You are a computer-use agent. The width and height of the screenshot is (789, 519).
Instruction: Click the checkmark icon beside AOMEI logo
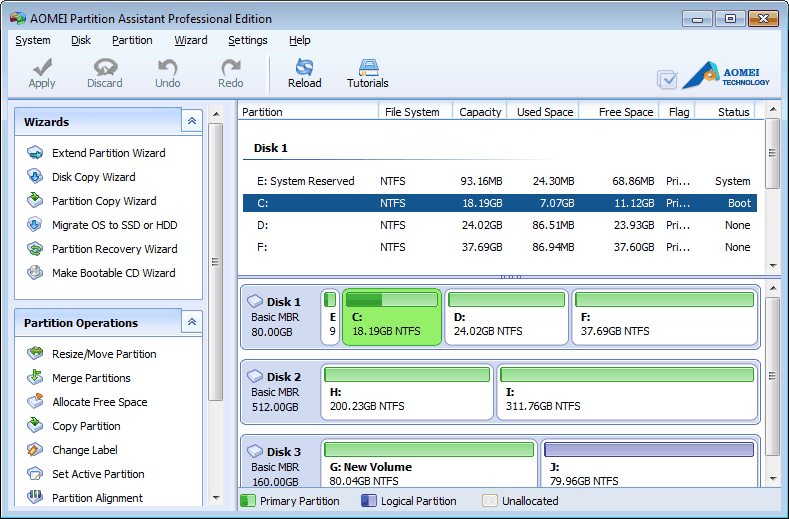tap(667, 79)
